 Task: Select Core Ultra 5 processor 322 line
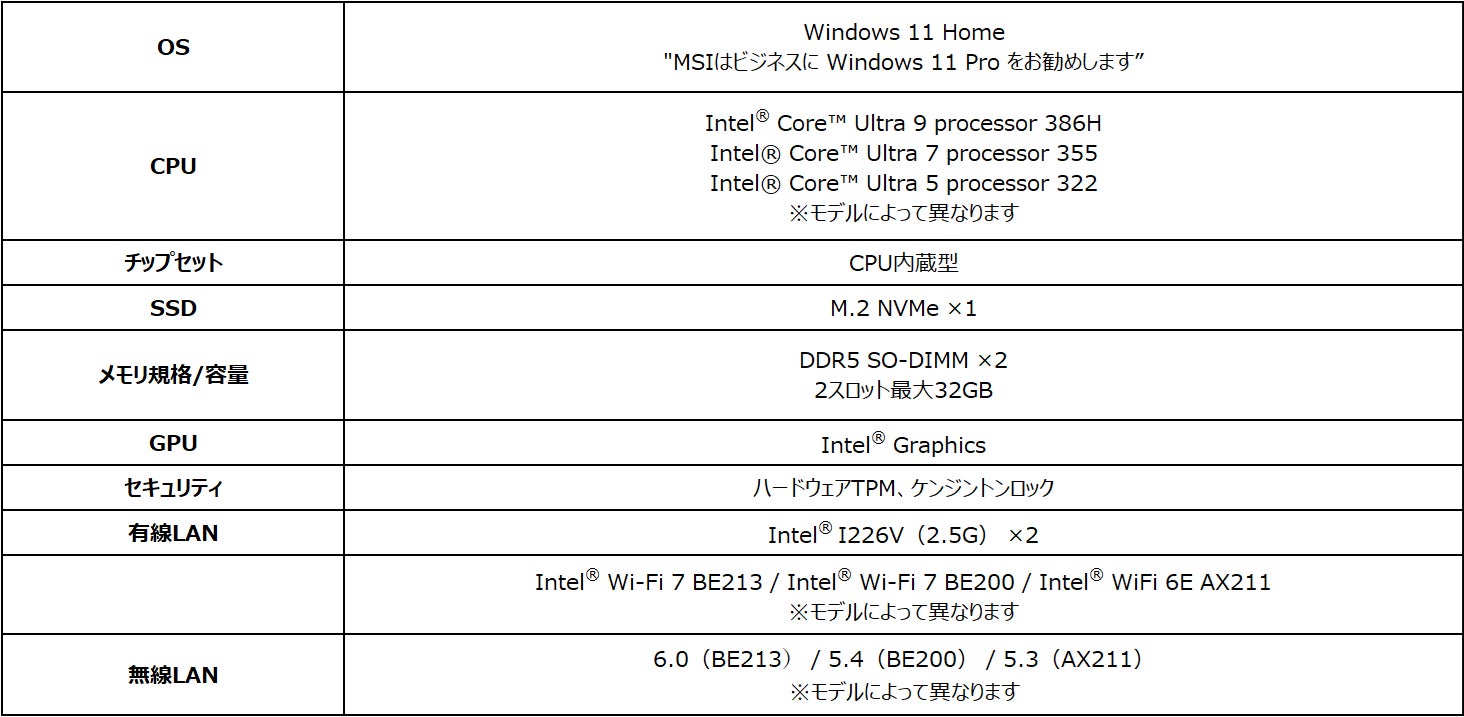[903, 183]
